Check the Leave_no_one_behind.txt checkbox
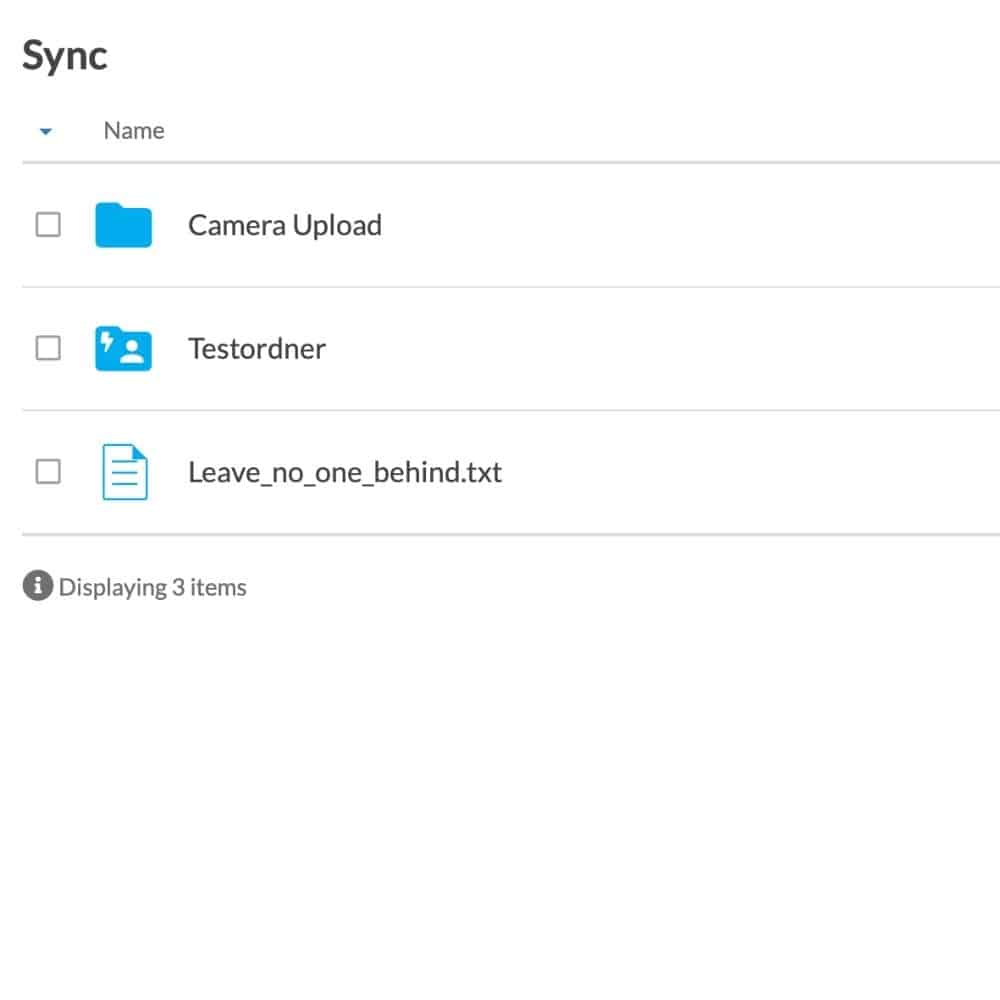 point(48,472)
